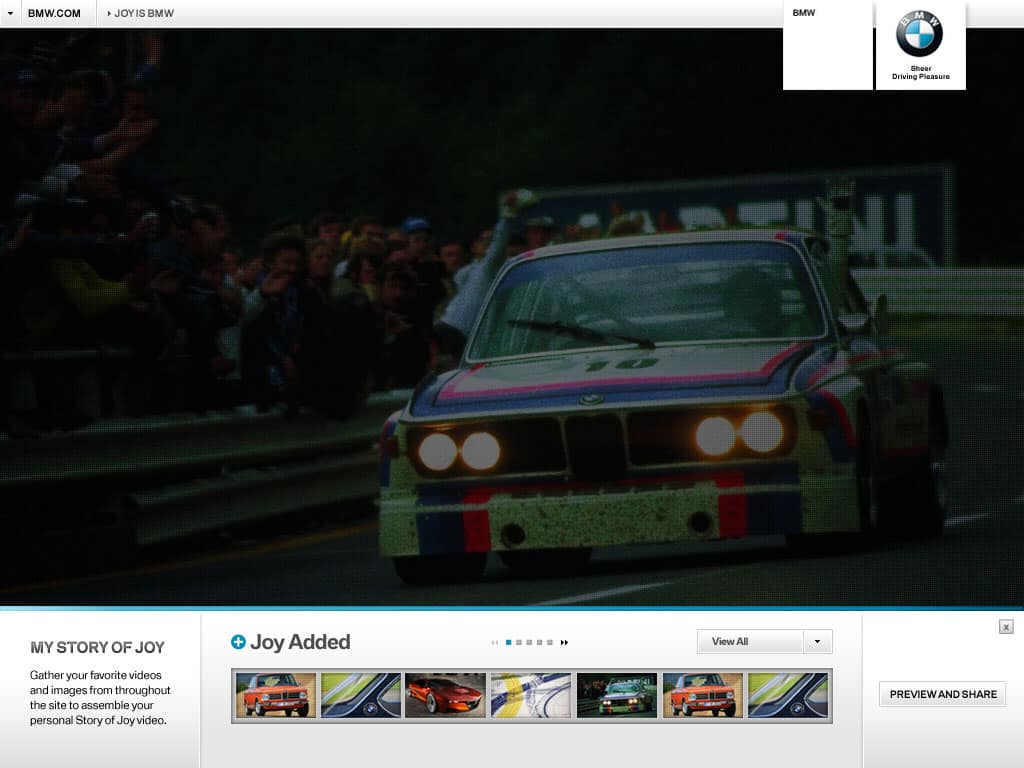Go back using the rewind arrows in the pager
Image resolution: width=1024 pixels, height=768 pixels.
pos(494,642)
